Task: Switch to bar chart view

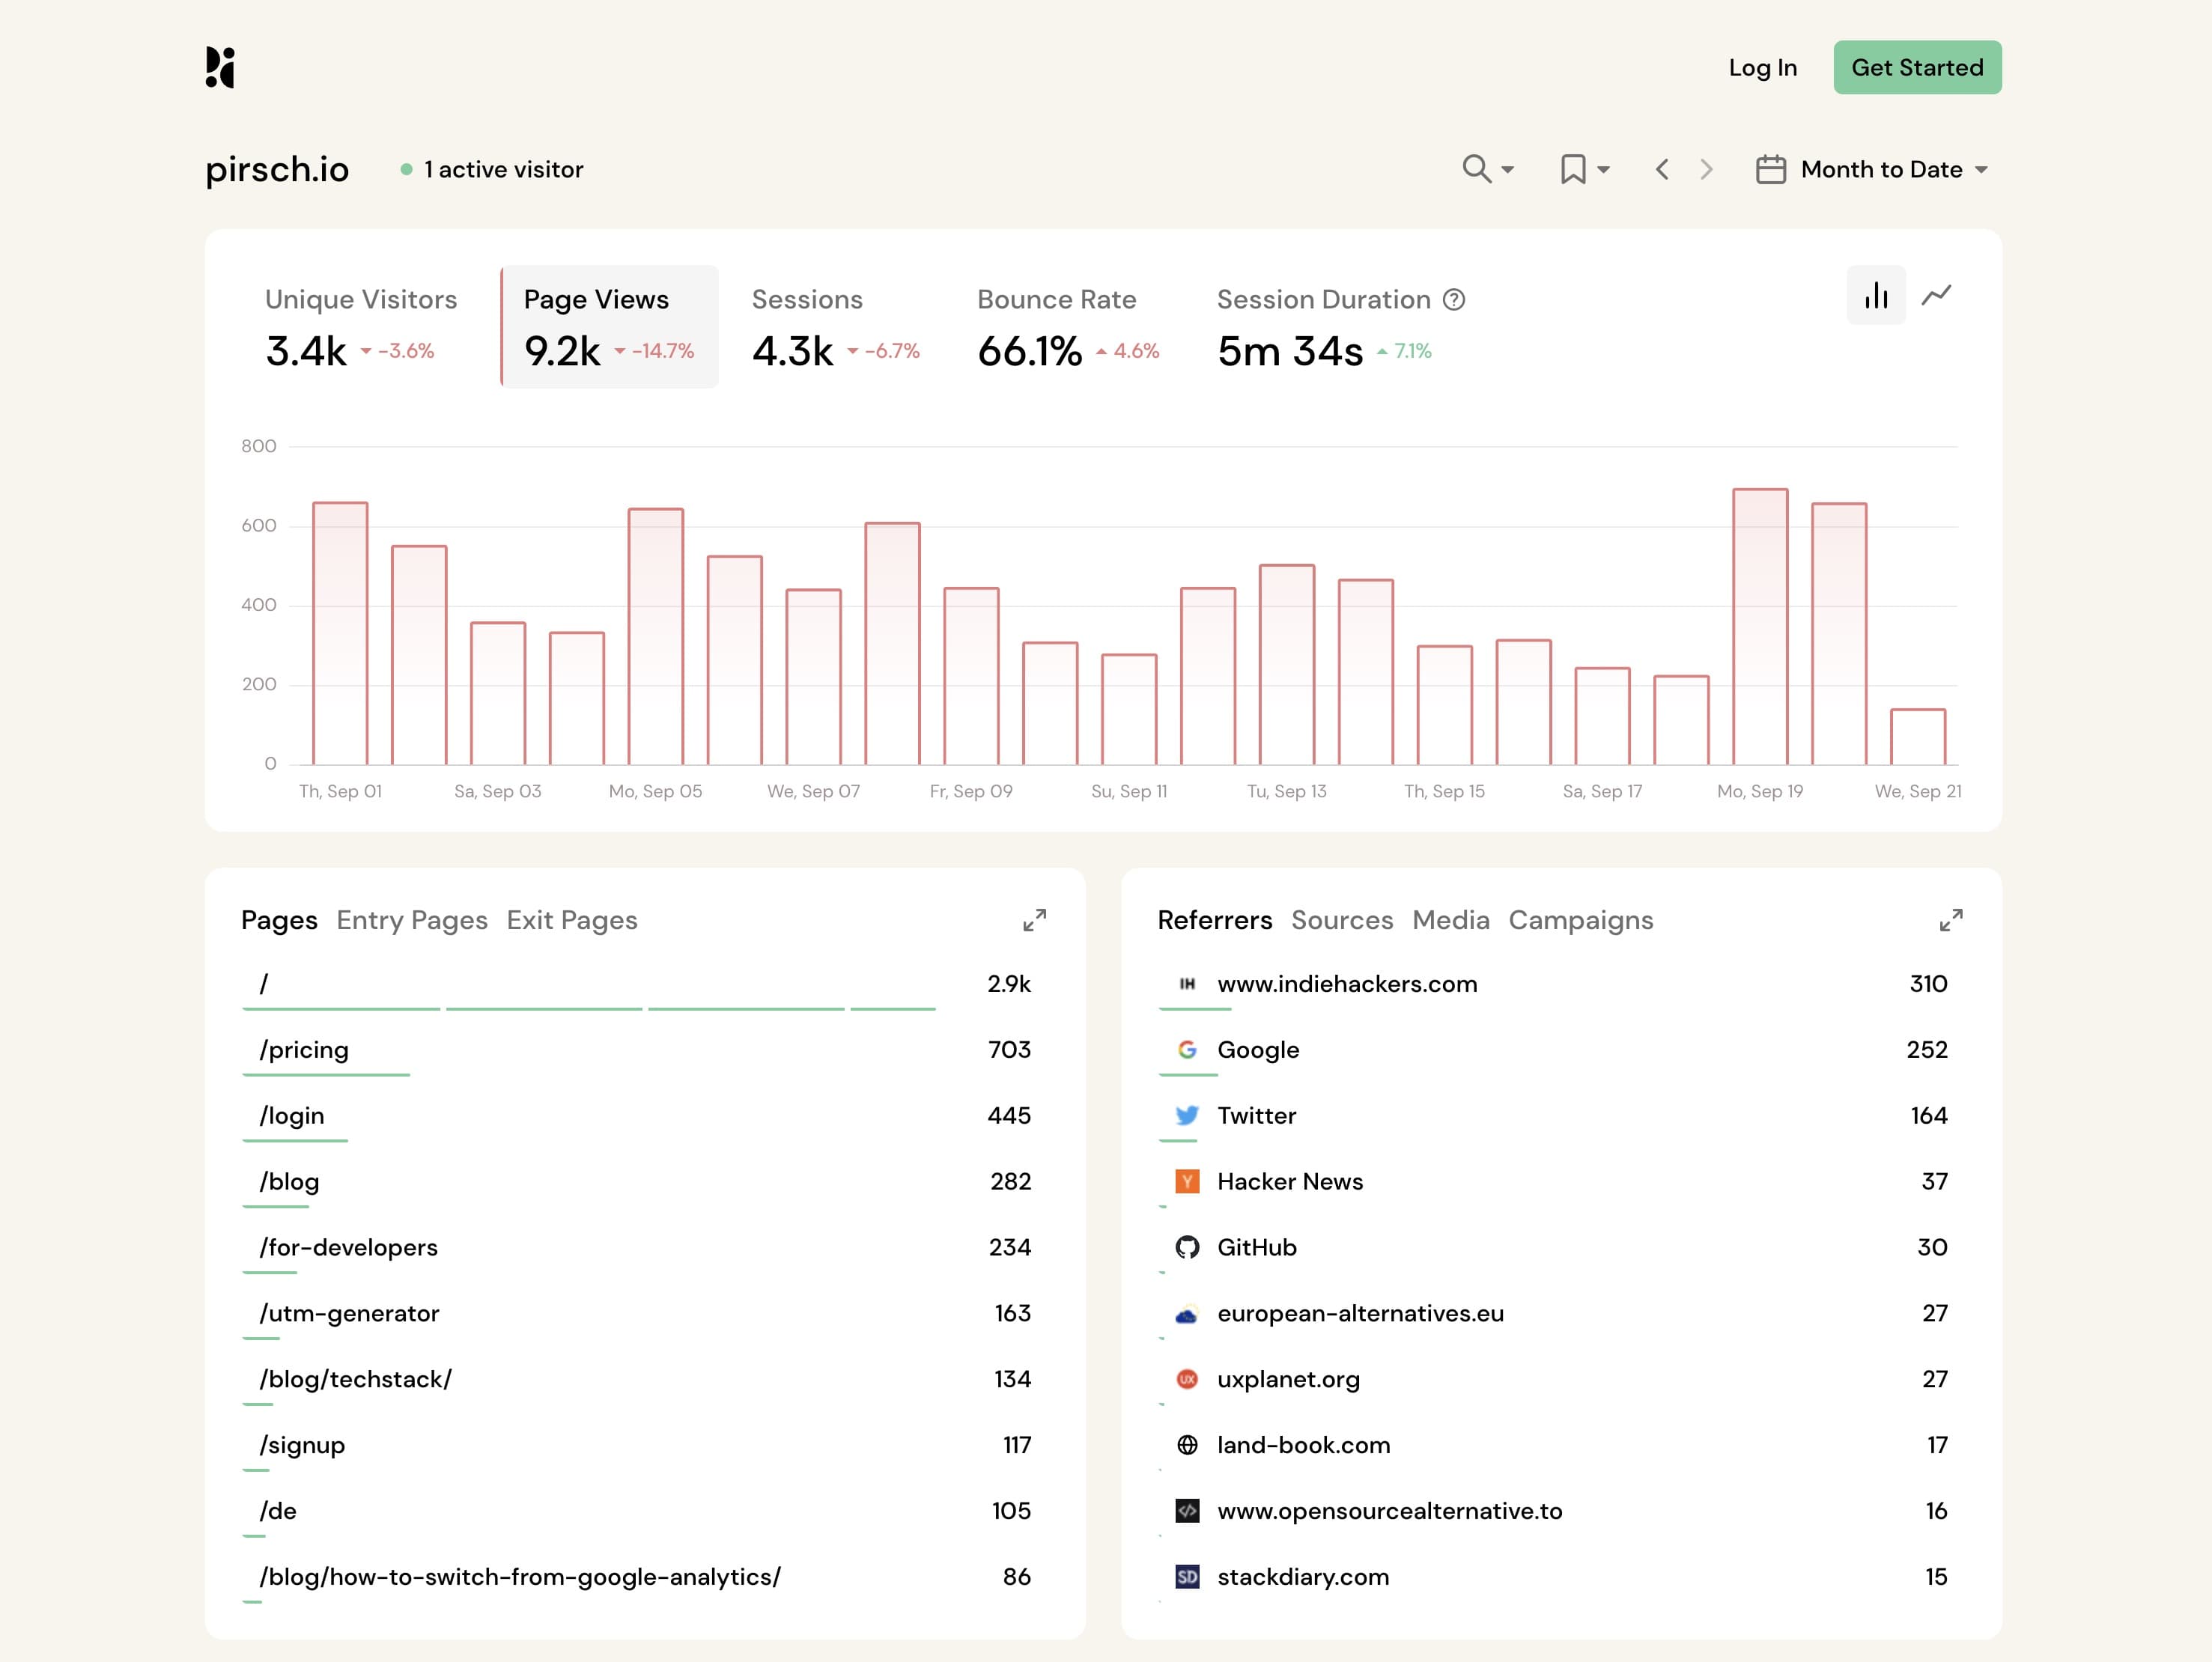Action: point(1876,295)
